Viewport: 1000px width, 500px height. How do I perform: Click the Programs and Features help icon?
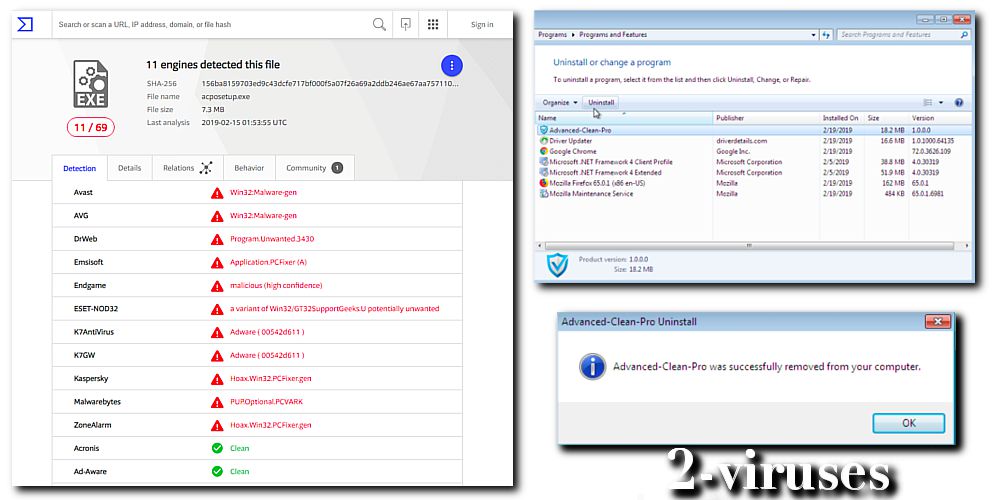pos(959,102)
